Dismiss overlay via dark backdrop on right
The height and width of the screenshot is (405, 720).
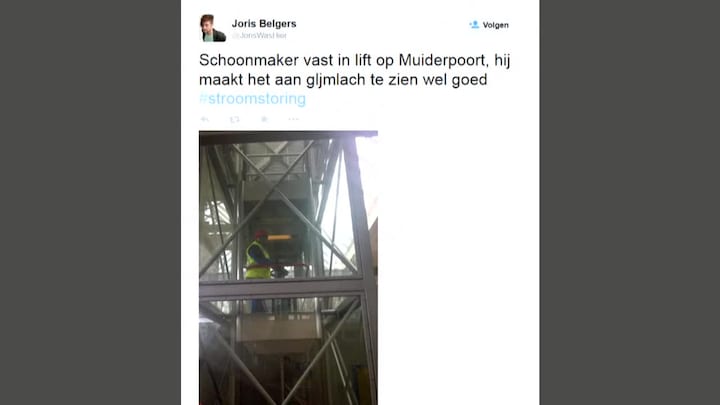630,202
